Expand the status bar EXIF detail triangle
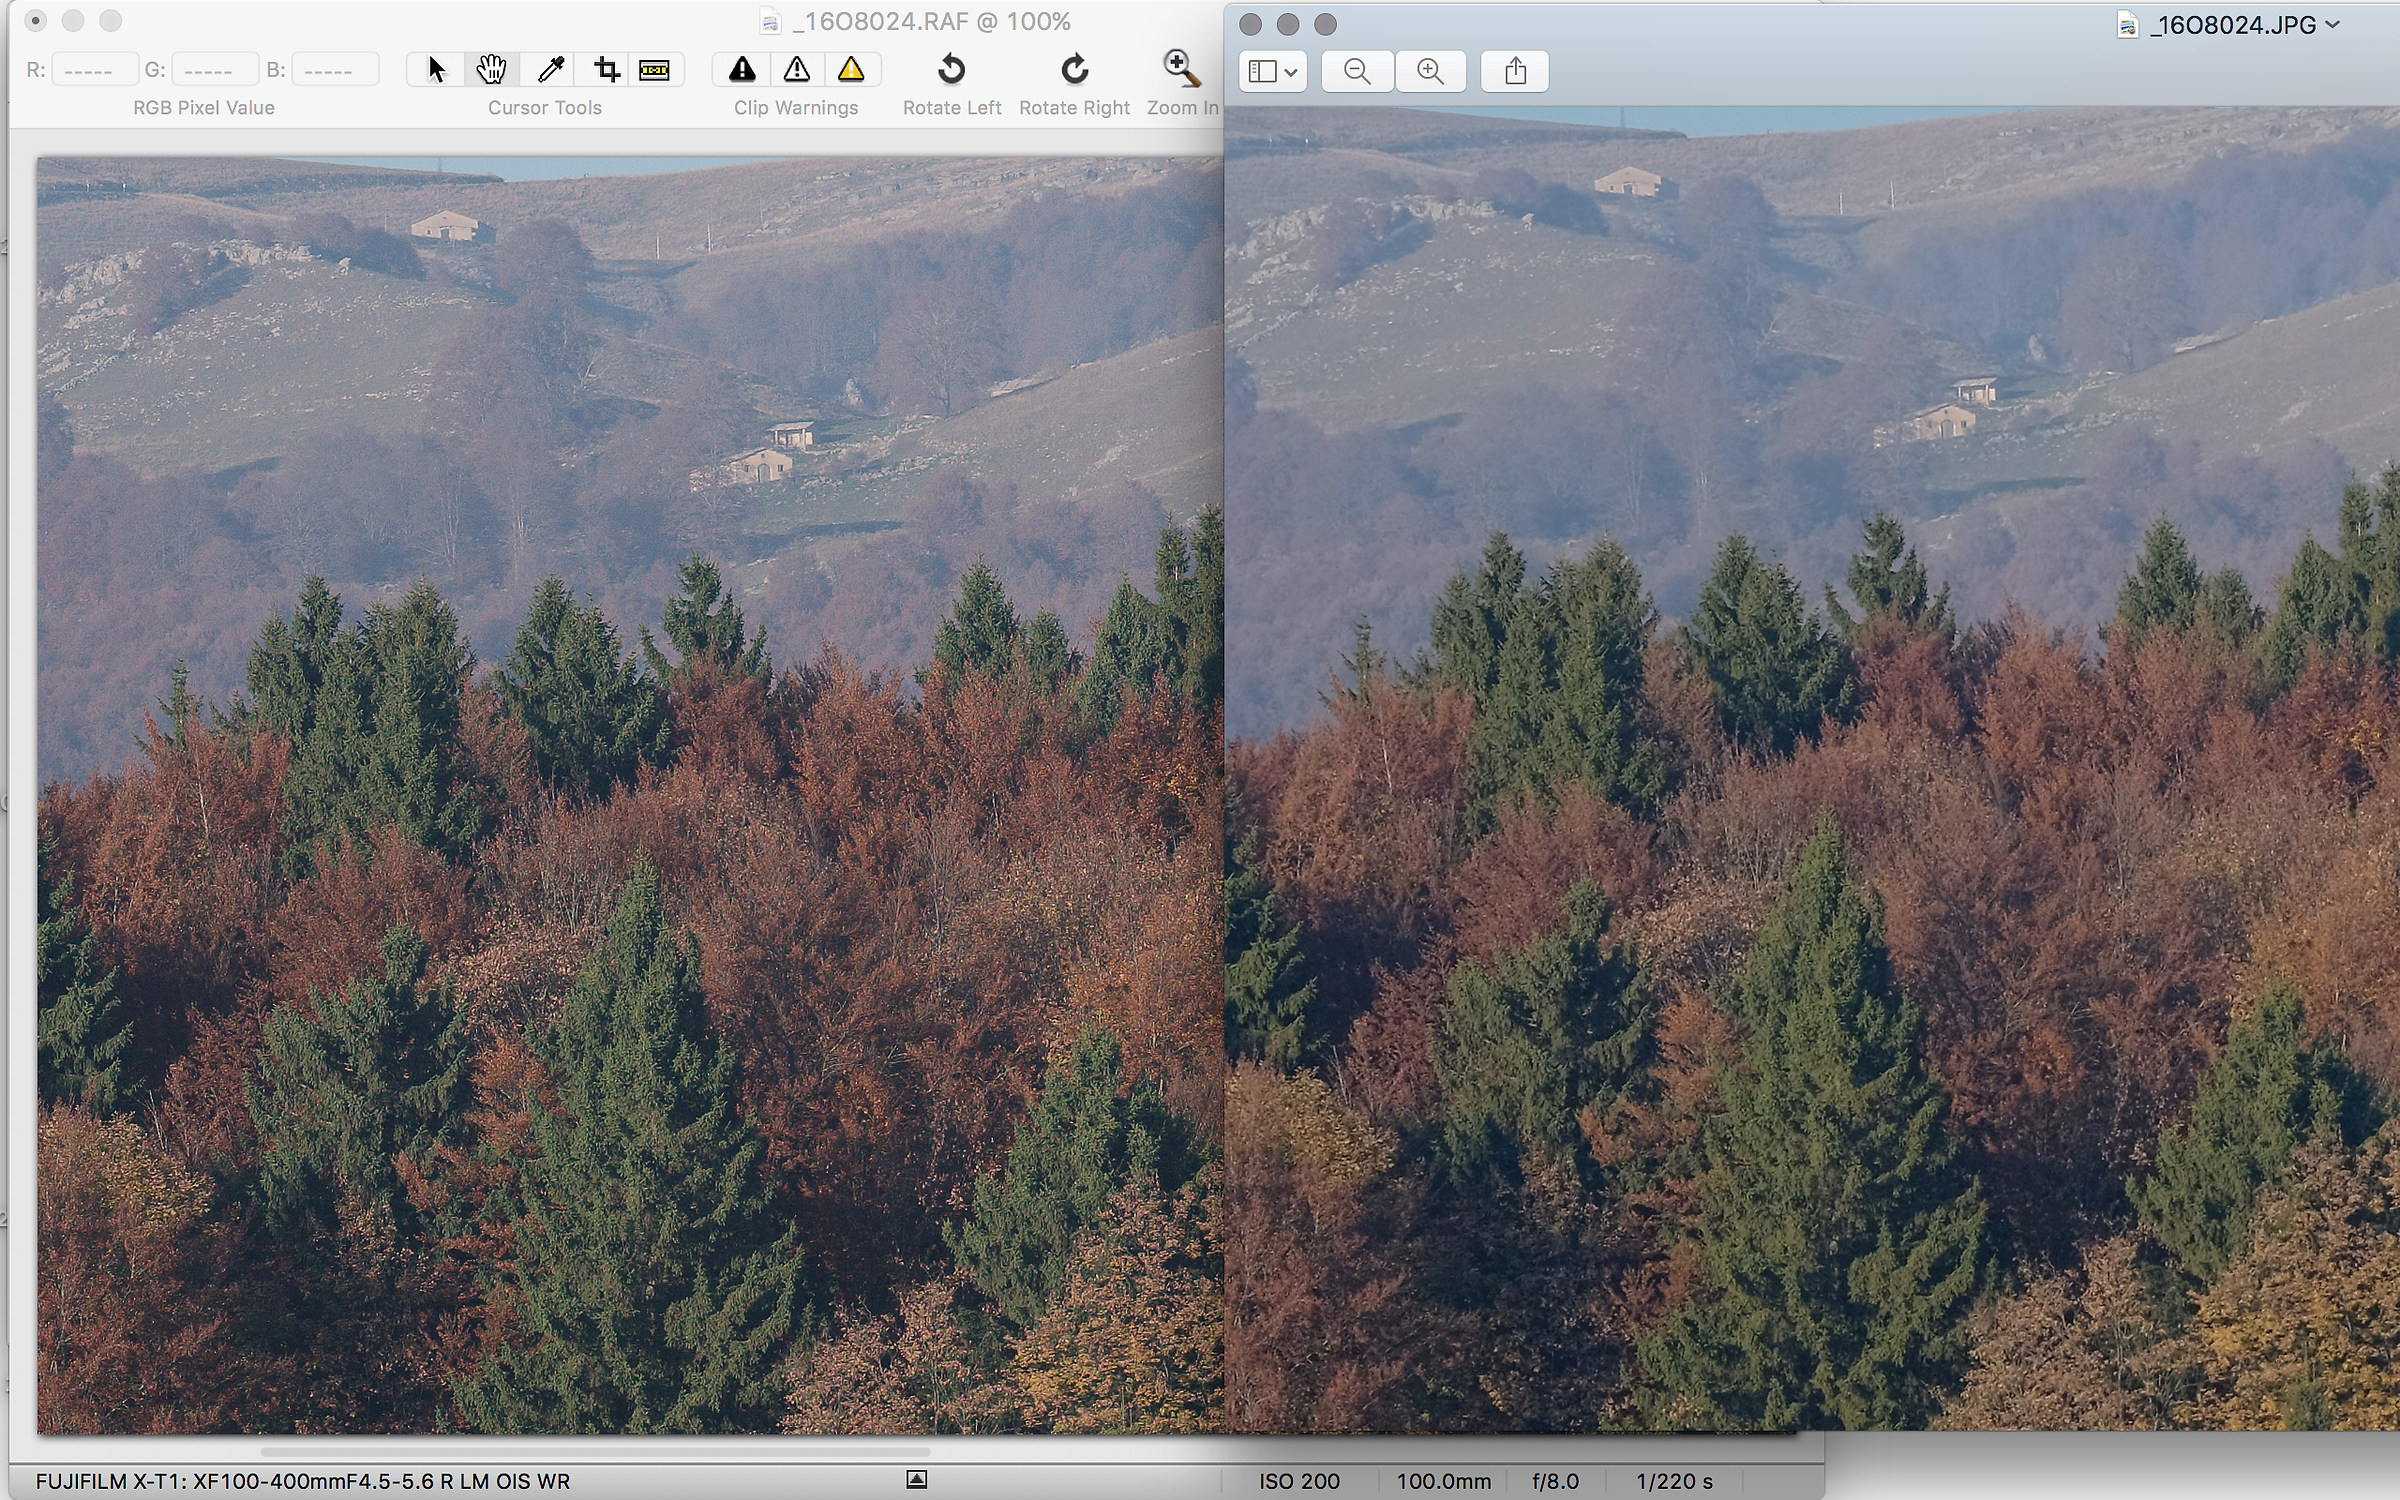Screen dimensions: 2400x1500 917,1478
